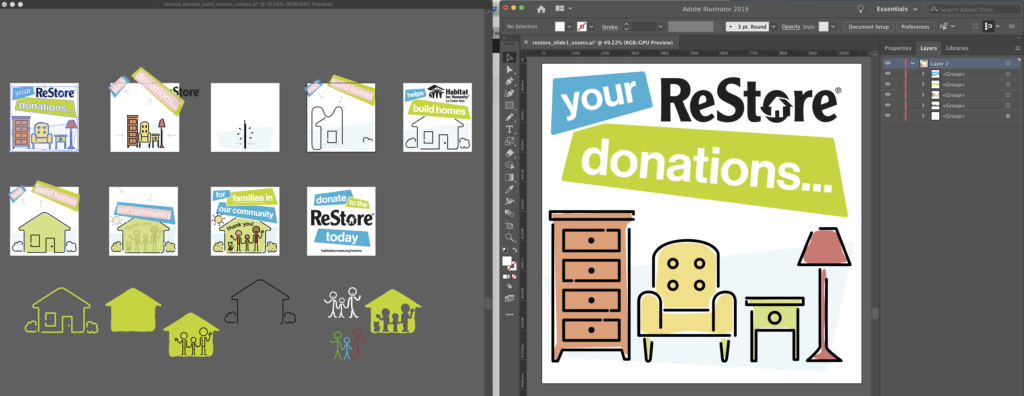Click the Stroke link in control bar

(610, 27)
